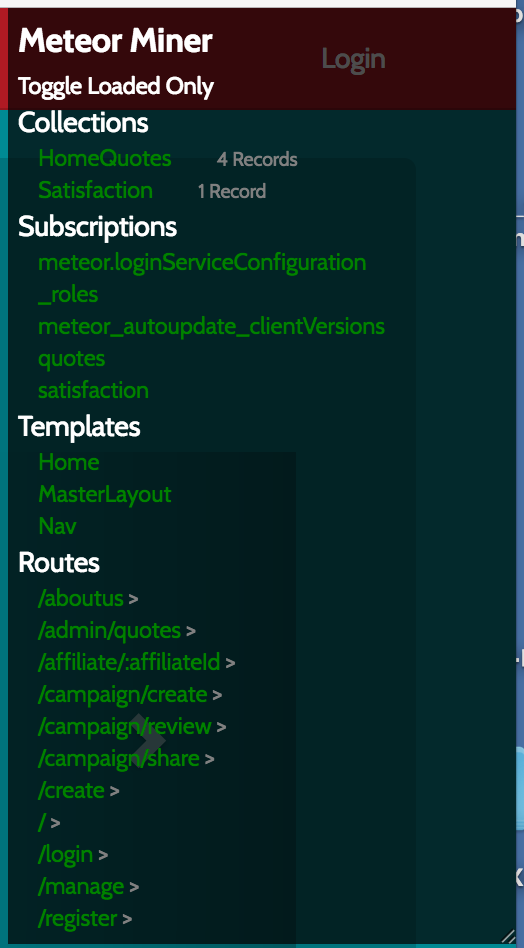Click the Routes section heading

coord(59,563)
